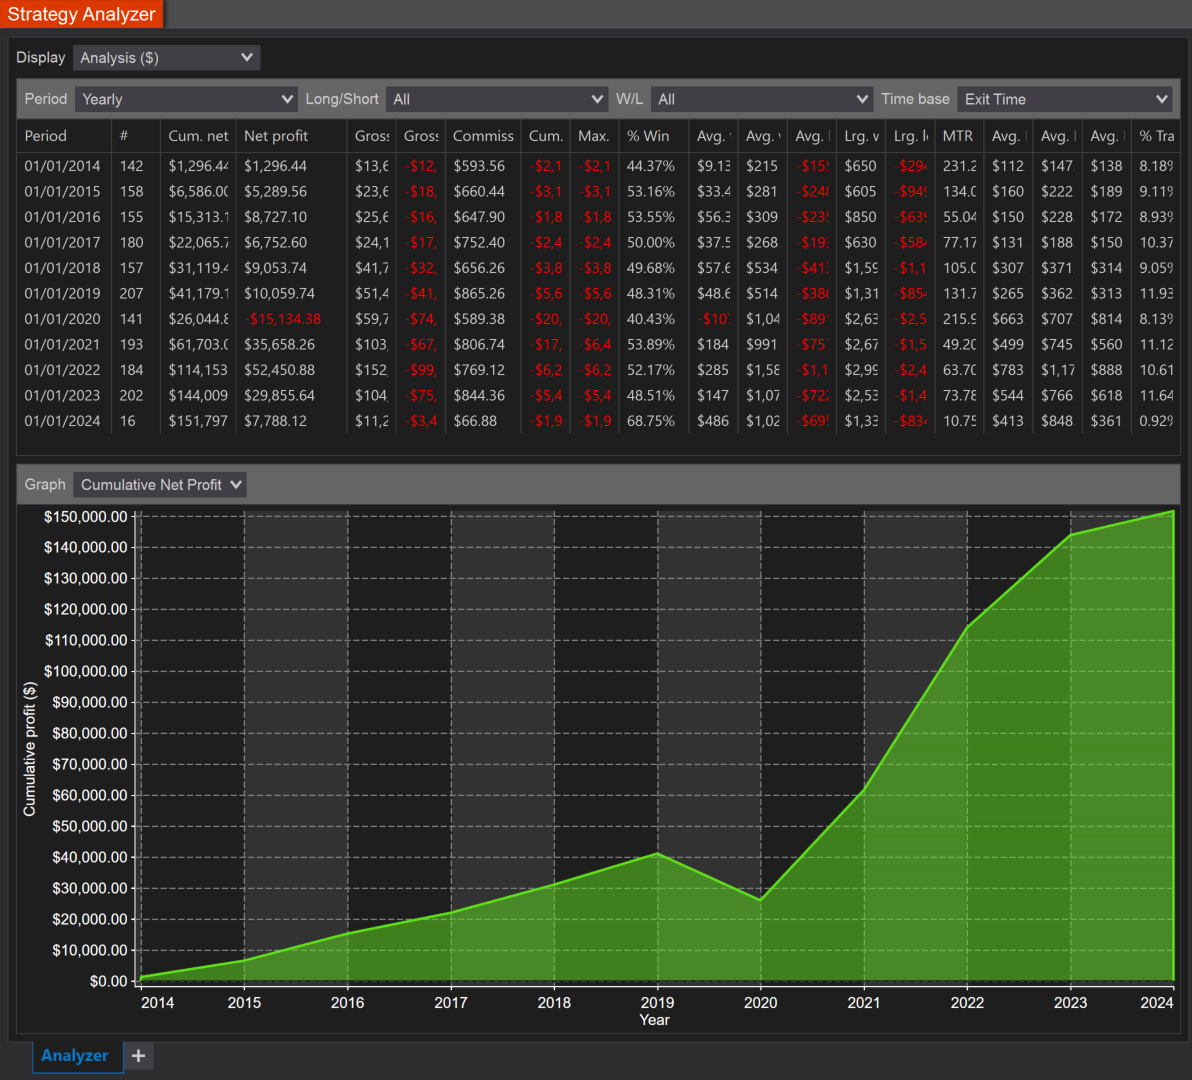The image size is (1192, 1080).
Task: Sort by the Commiss column header
Action: click(483, 136)
